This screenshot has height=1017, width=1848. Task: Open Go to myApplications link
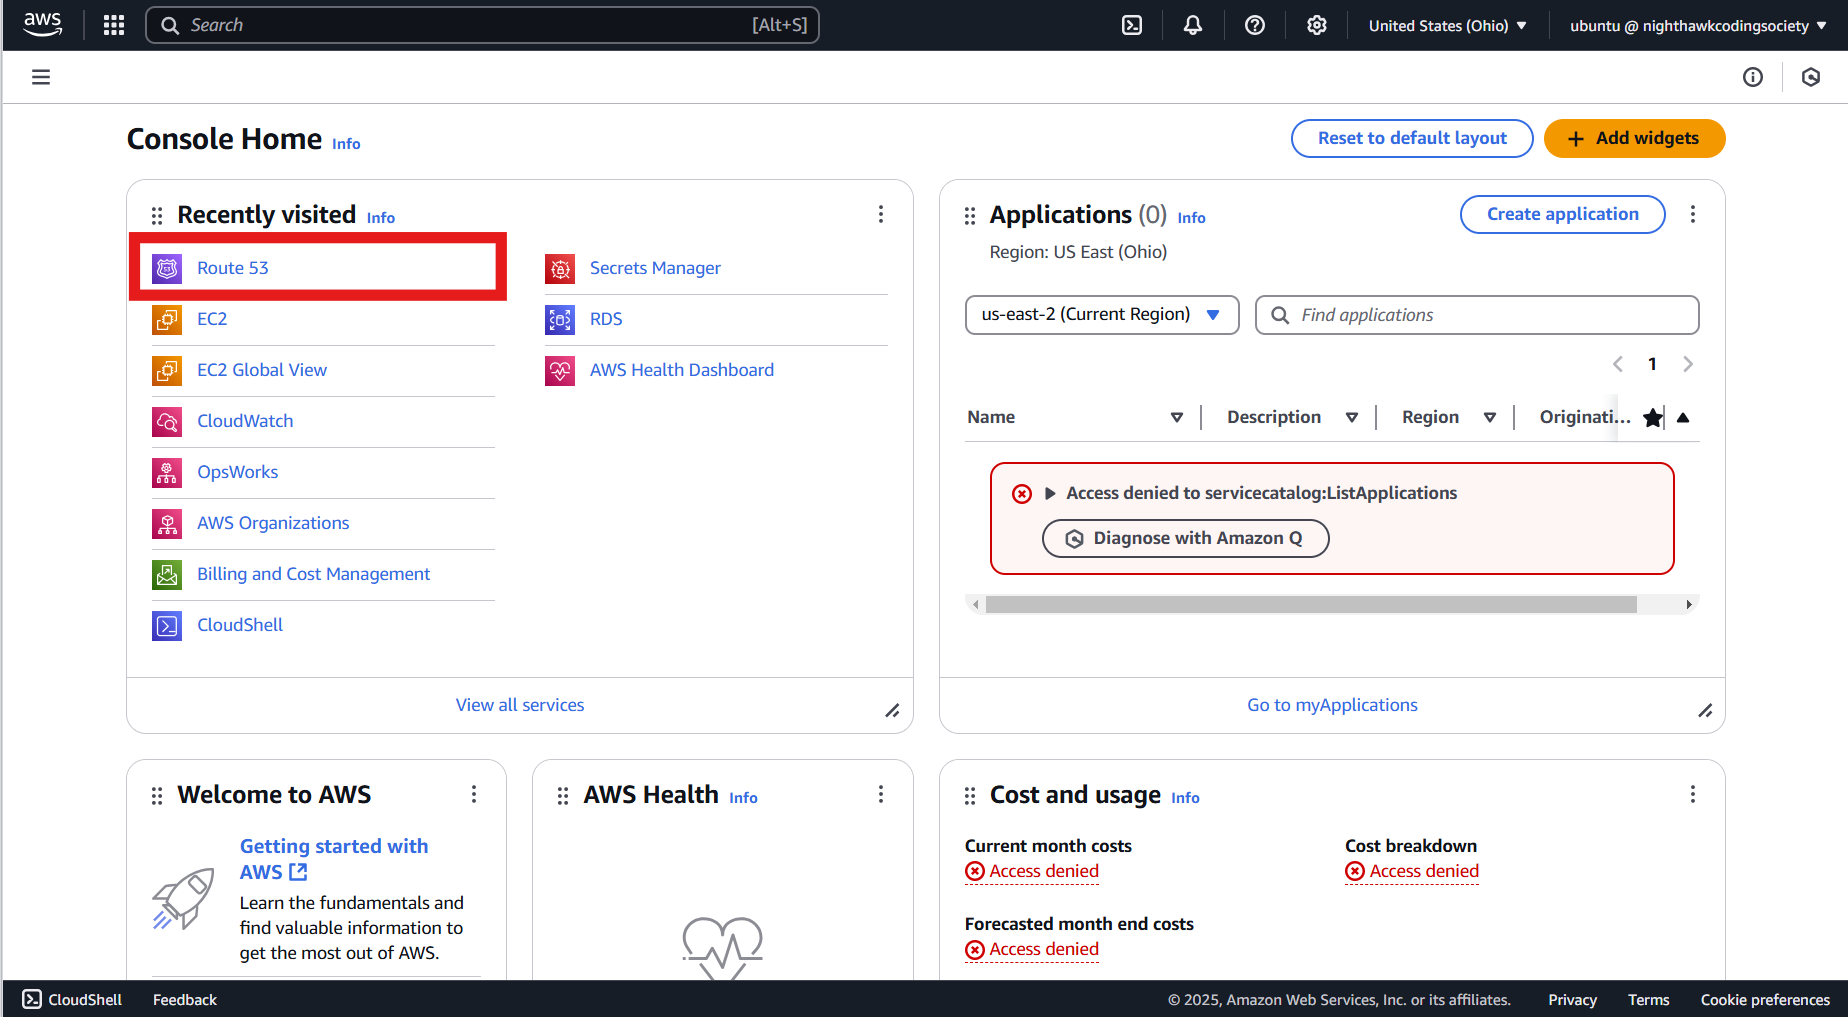point(1332,705)
